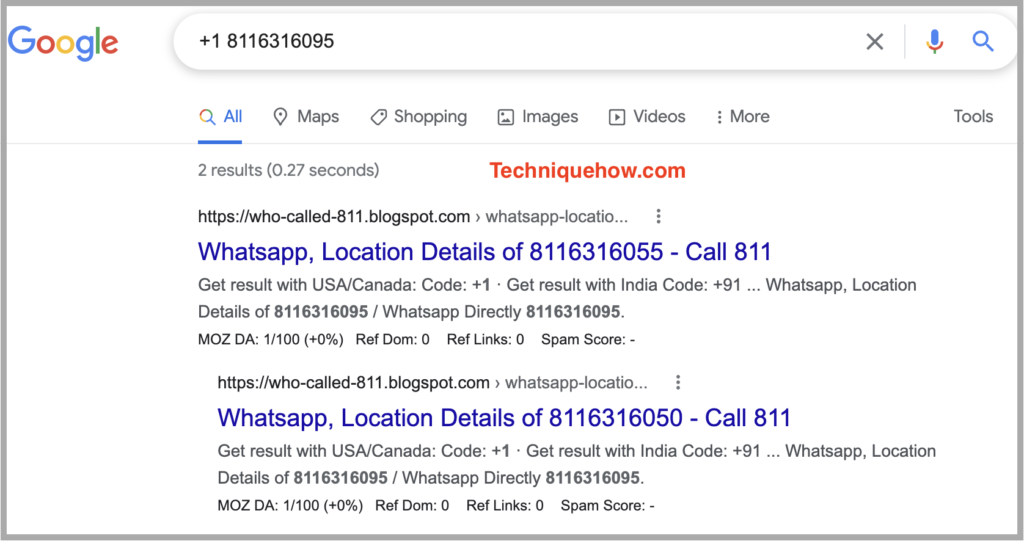
Task: Open three-dot menu of the 8116316055 result
Action: (658, 216)
